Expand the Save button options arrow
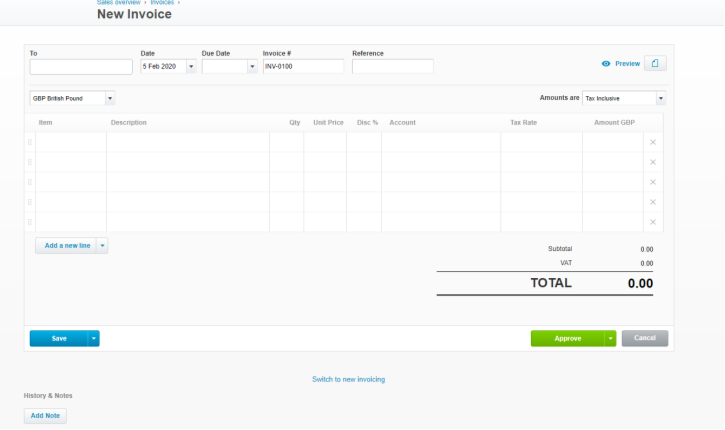This screenshot has height=430, width=725. click(93, 338)
